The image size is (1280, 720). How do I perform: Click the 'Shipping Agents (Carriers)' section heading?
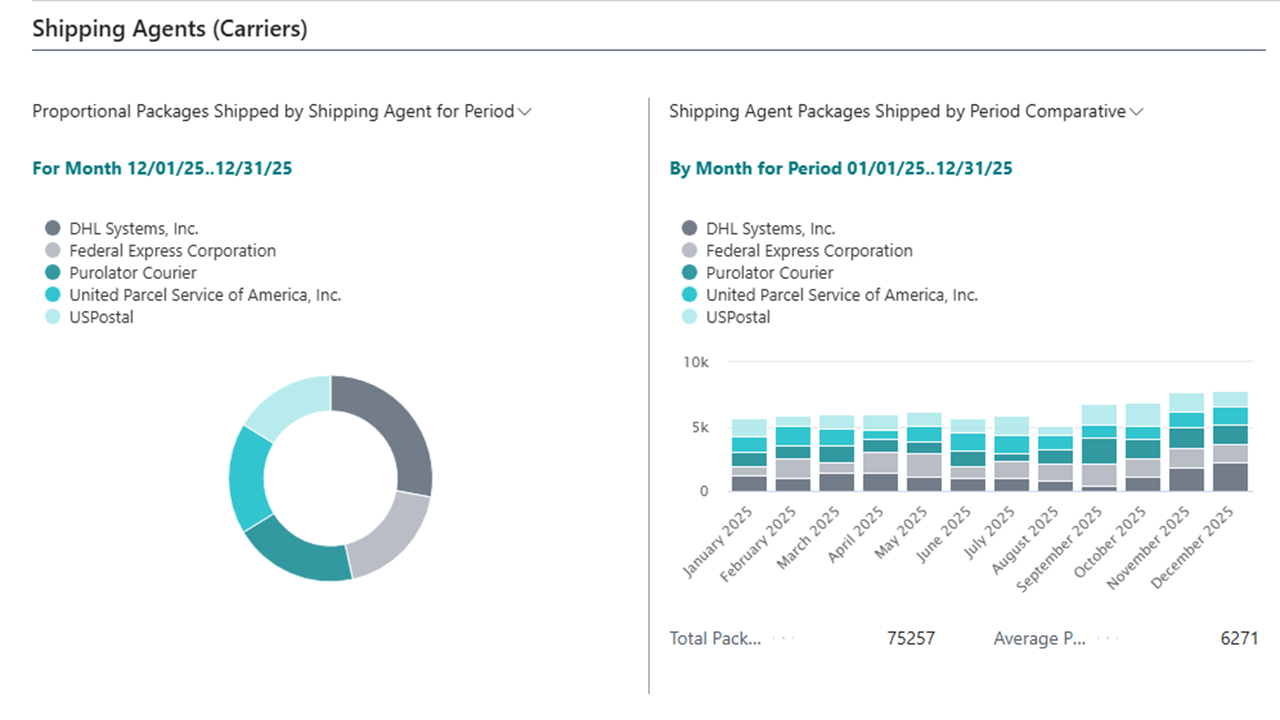(170, 29)
